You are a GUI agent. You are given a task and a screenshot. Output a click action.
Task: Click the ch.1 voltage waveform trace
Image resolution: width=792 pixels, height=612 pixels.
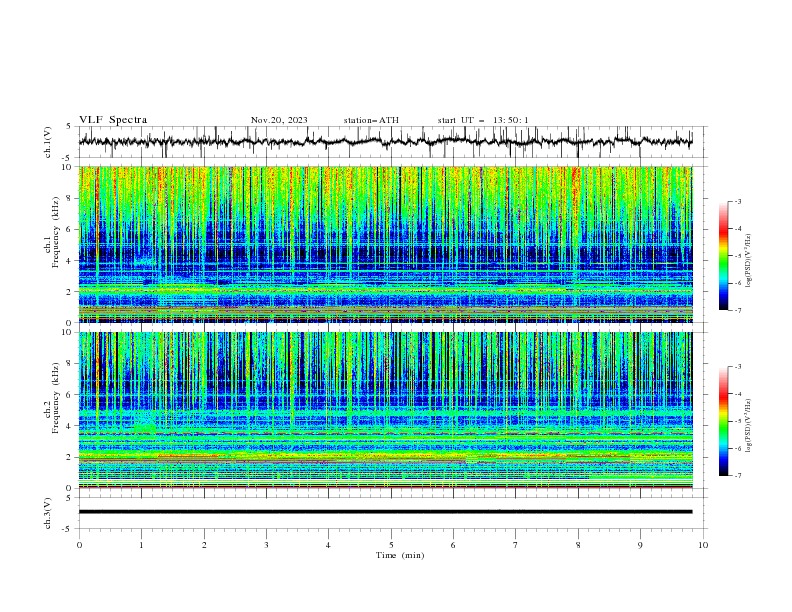click(385, 141)
